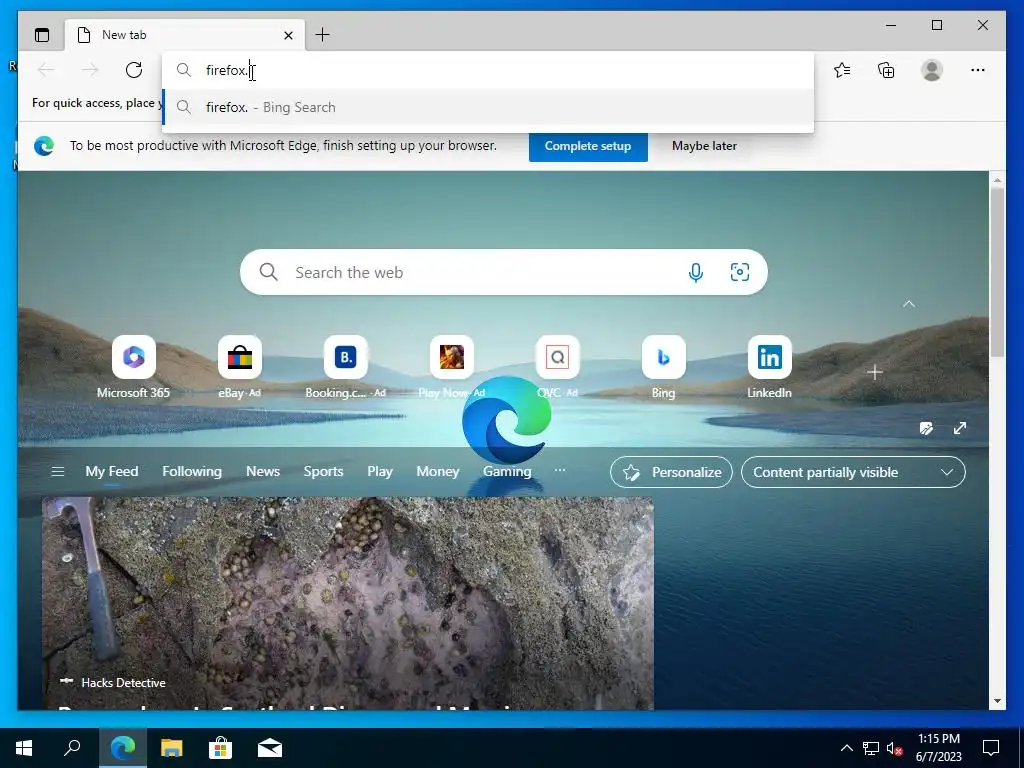This screenshot has height=768, width=1024.
Task: Click the Search the web box
Action: point(504,272)
